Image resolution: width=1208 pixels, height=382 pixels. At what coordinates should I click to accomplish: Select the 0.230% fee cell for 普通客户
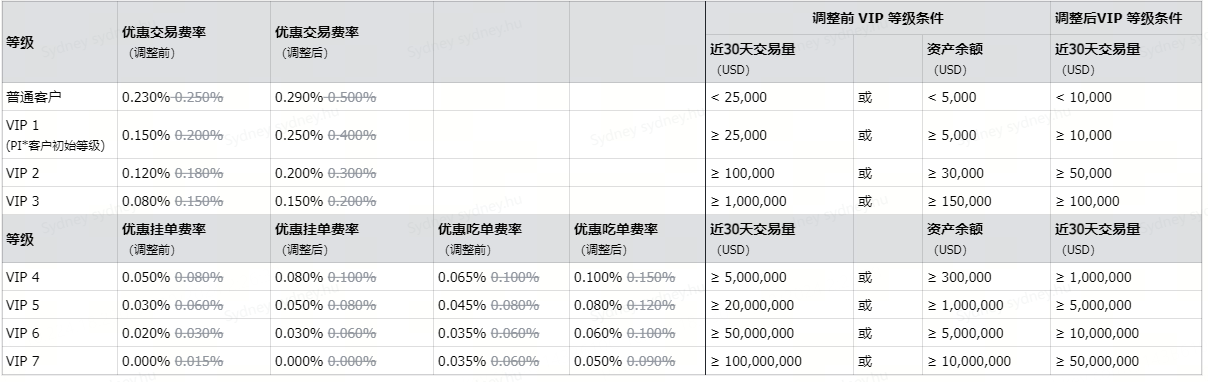point(193,97)
